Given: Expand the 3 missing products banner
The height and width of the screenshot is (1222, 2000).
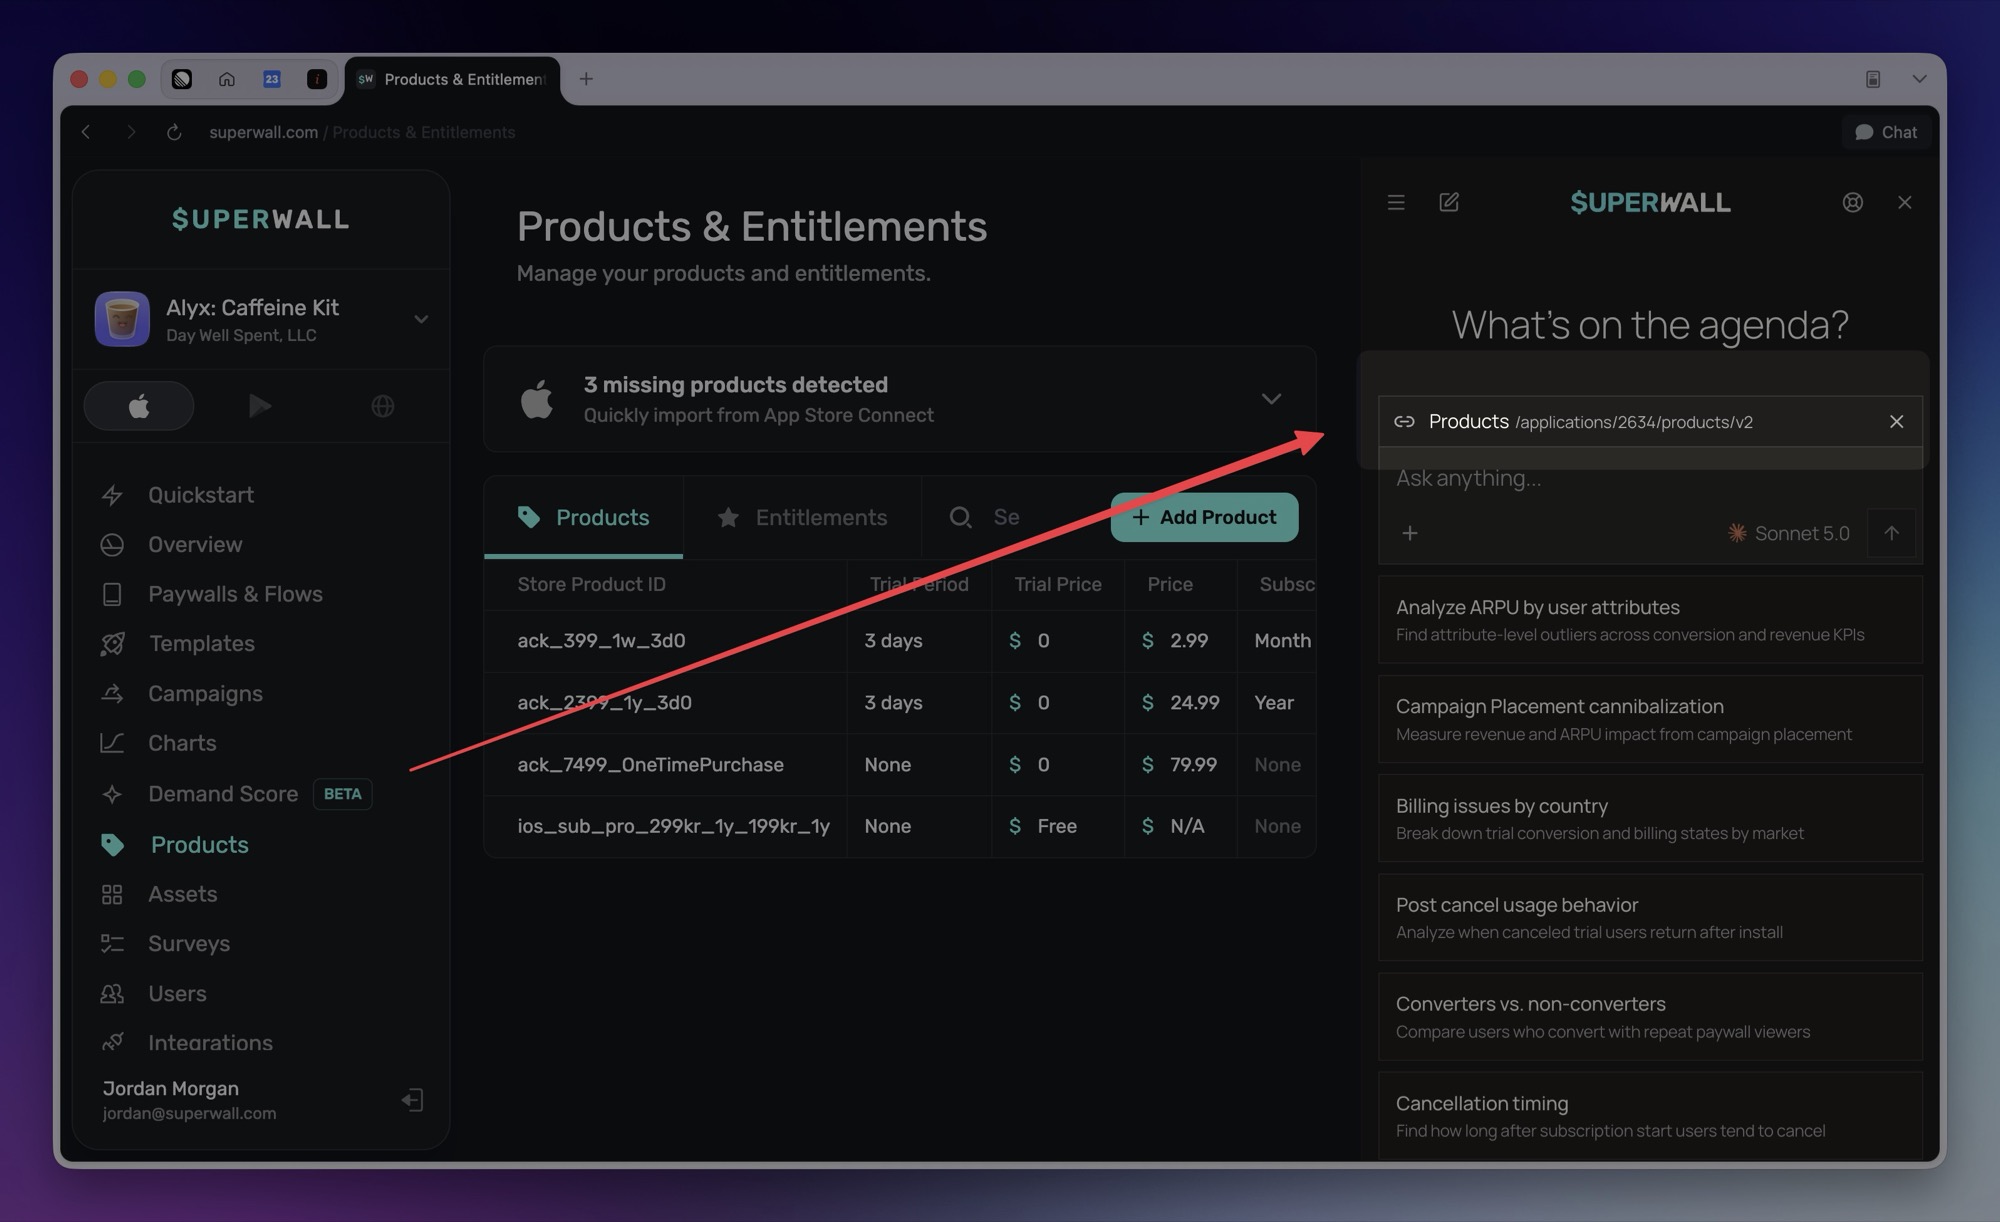Looking at the screenshot, I should coord(1271,399).
